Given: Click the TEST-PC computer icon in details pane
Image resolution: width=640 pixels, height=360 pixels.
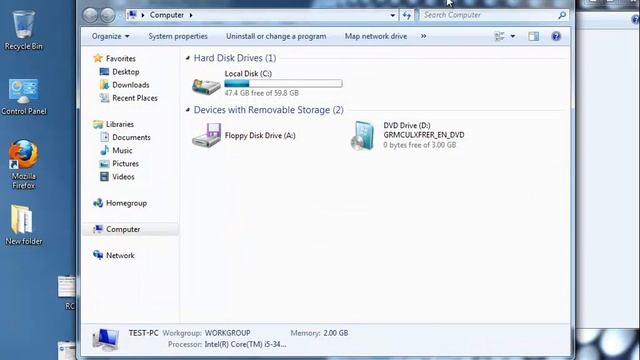Looking at the screenshot, I should (x=106, y=340).
